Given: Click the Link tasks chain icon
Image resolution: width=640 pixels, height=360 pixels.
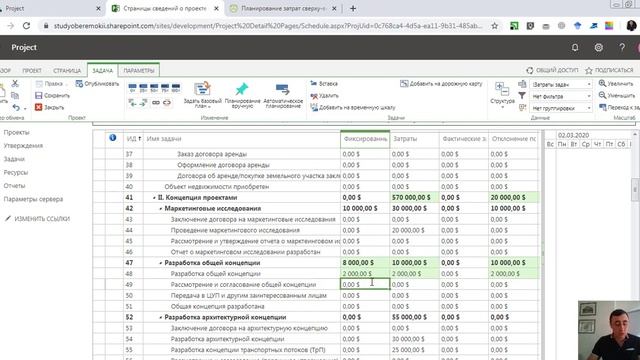Looking at the screenshot, I should [x=156, y=103].
